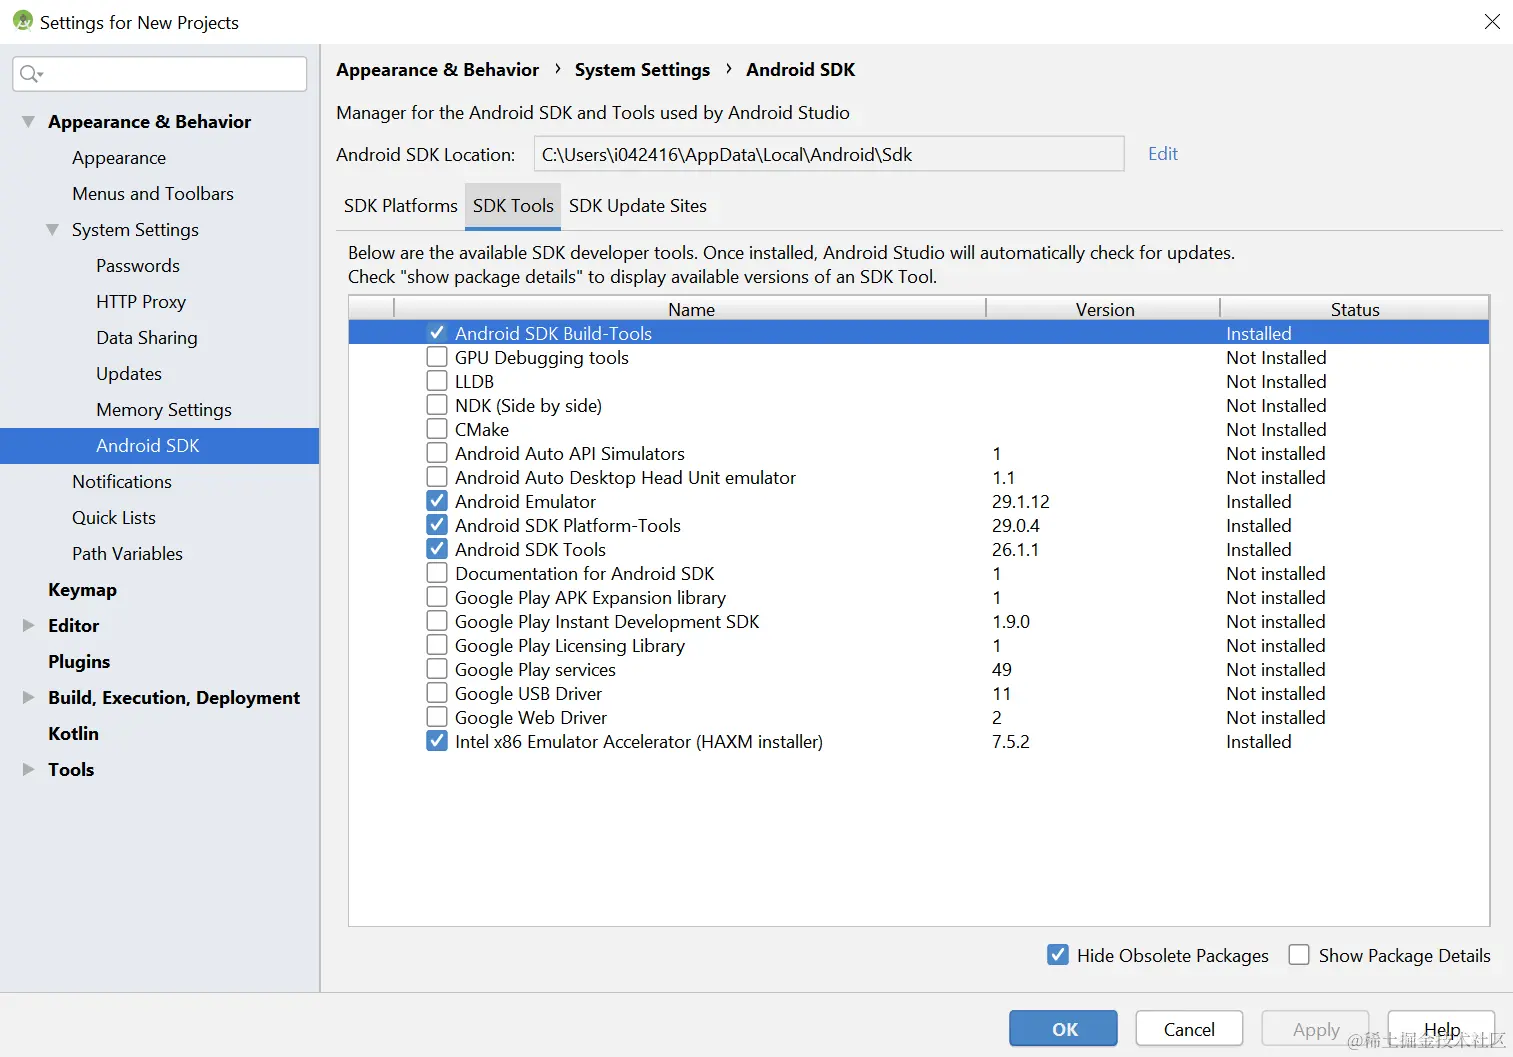Disable Hide Obsolete Packages checkbox
The height and width of the screenshot is (1057, 1513).
point(1058,955)
